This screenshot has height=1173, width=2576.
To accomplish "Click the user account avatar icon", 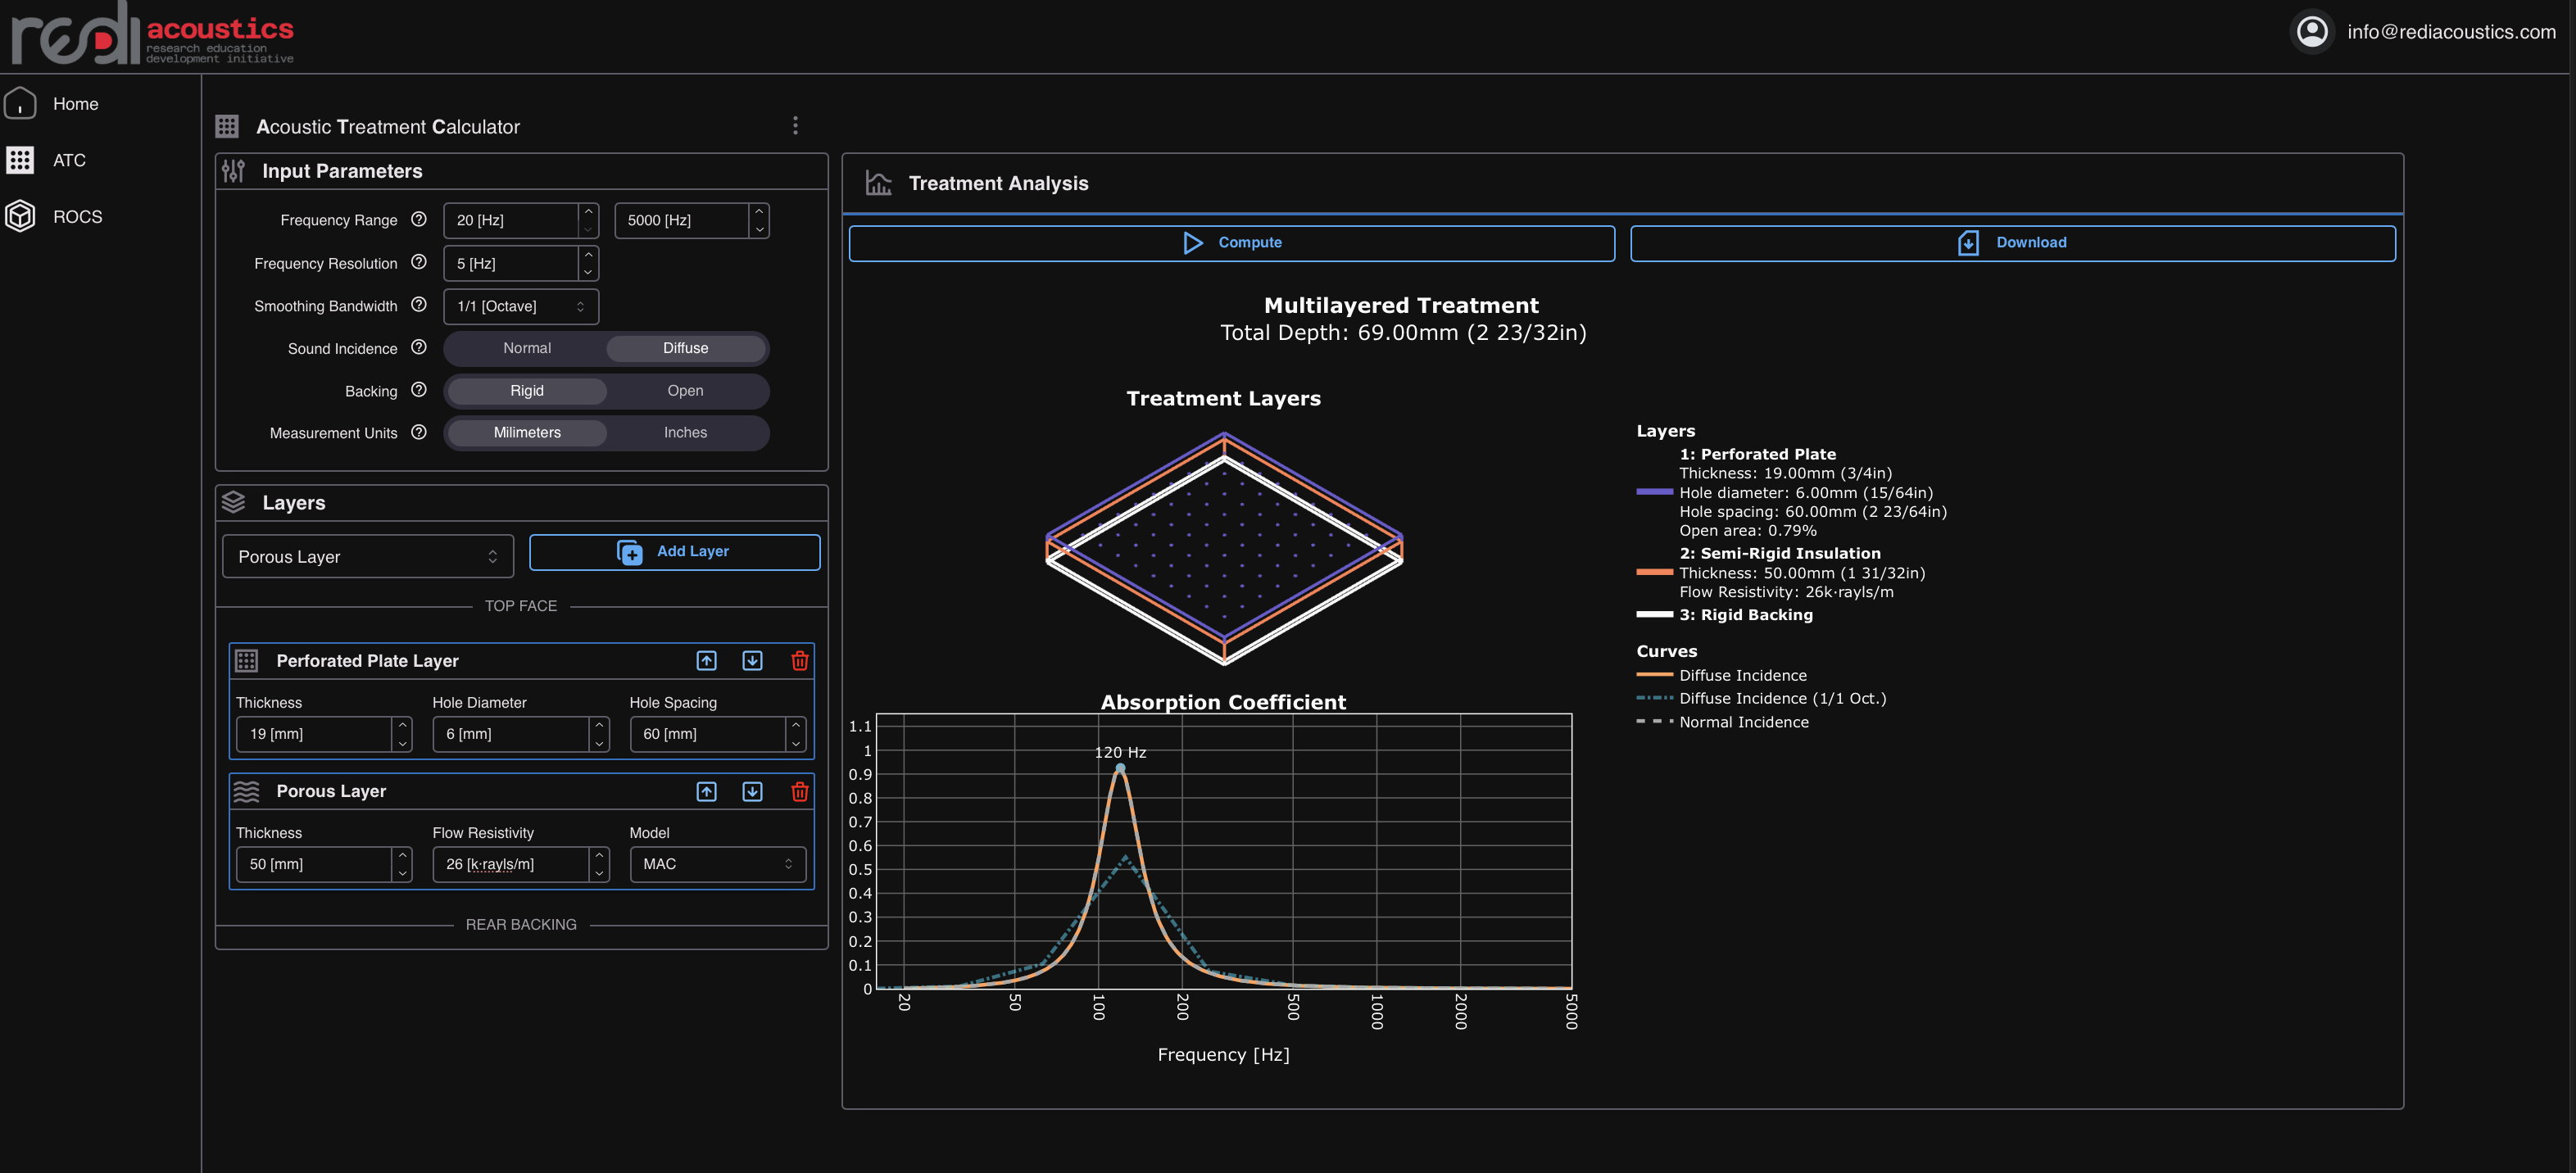I will 2311,32.
